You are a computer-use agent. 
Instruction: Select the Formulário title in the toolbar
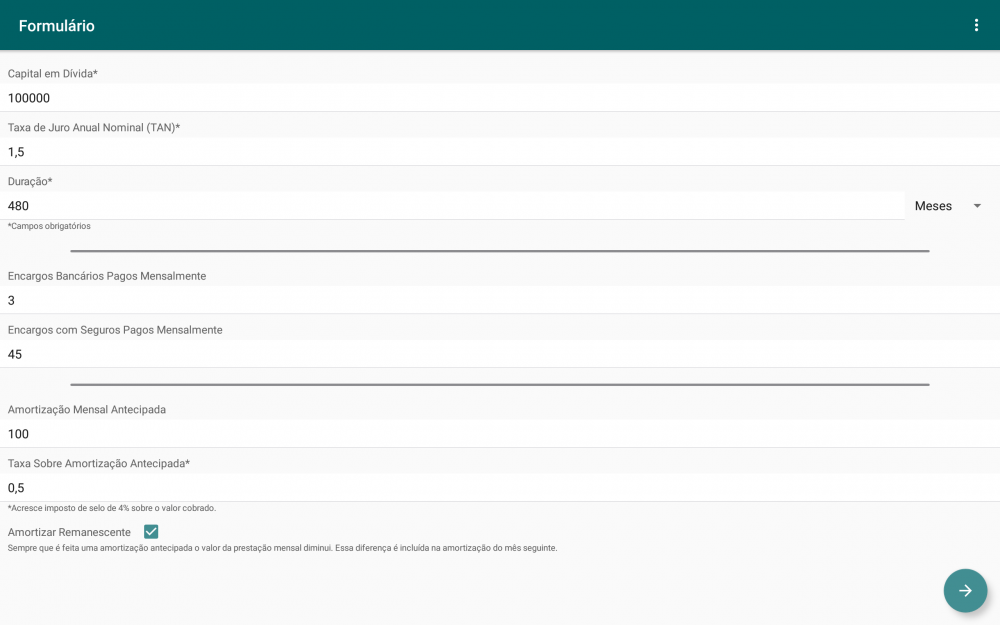click(x=55, y=25)
